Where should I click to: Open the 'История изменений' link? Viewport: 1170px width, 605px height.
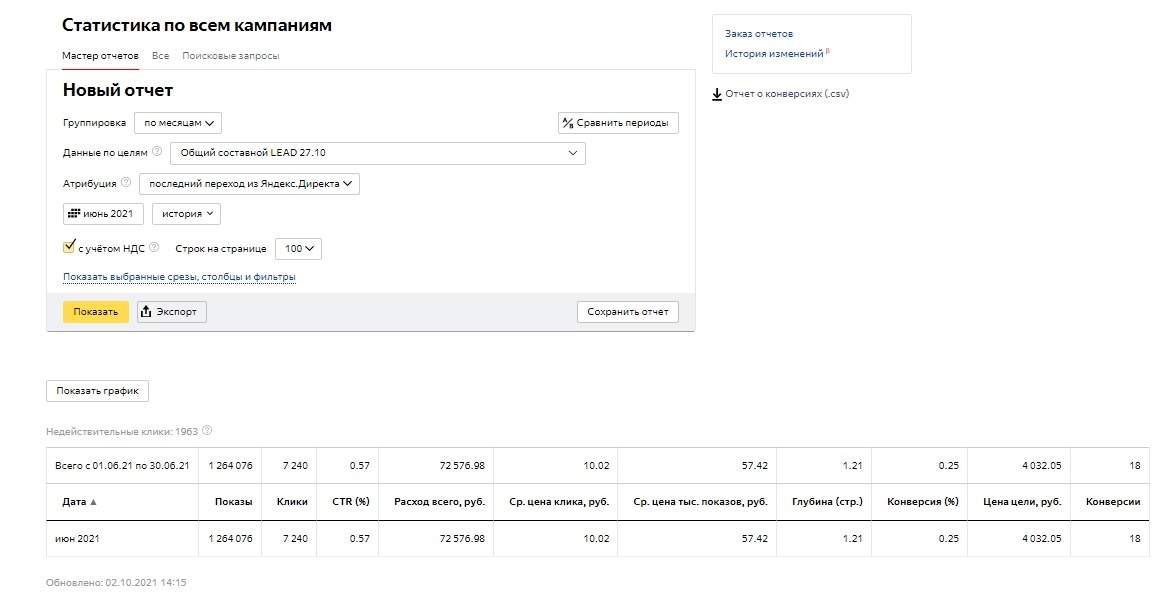pos(774,54)
